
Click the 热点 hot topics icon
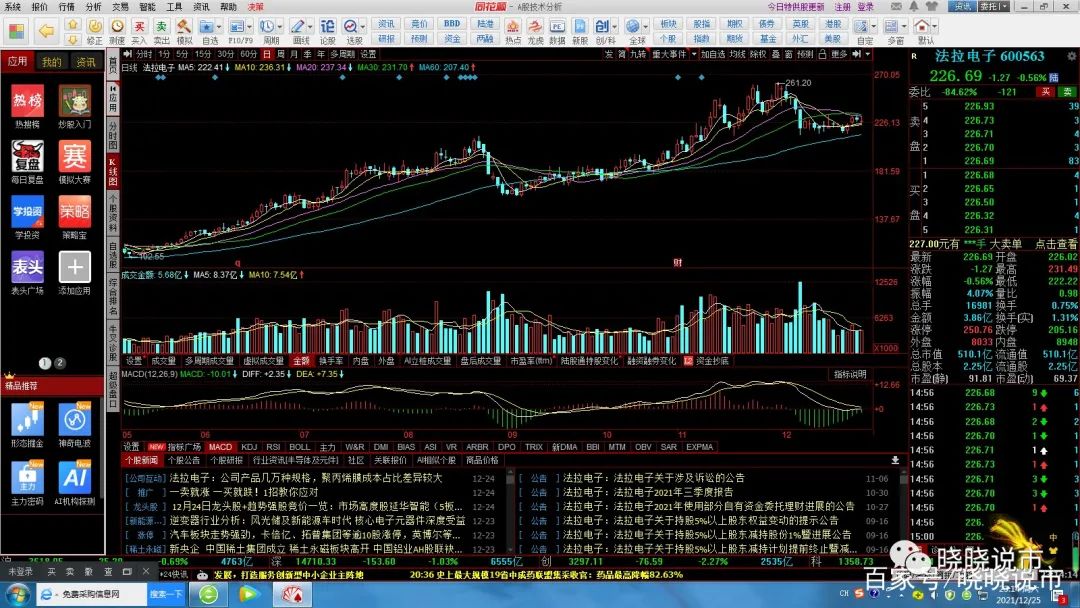tap(512, 26)
